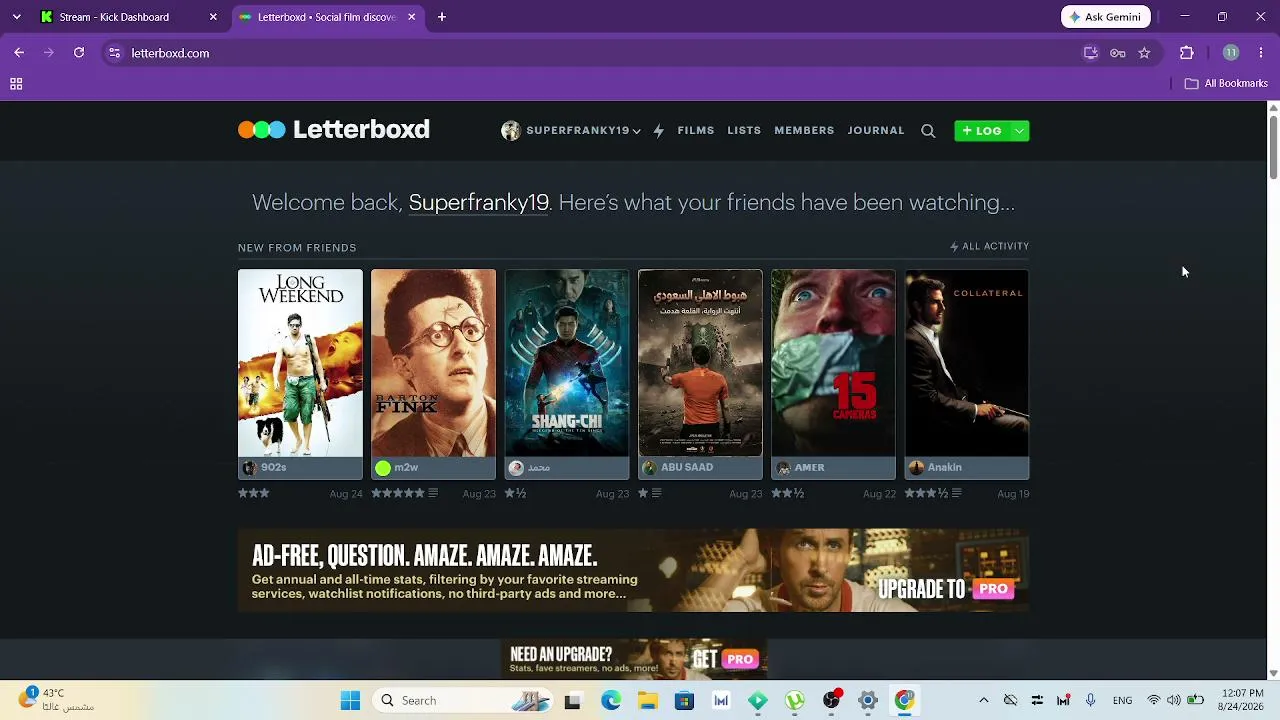1280x720 pixels.
Task: Expand the LOG button dropdown arrow
Action: [1019, 131]
